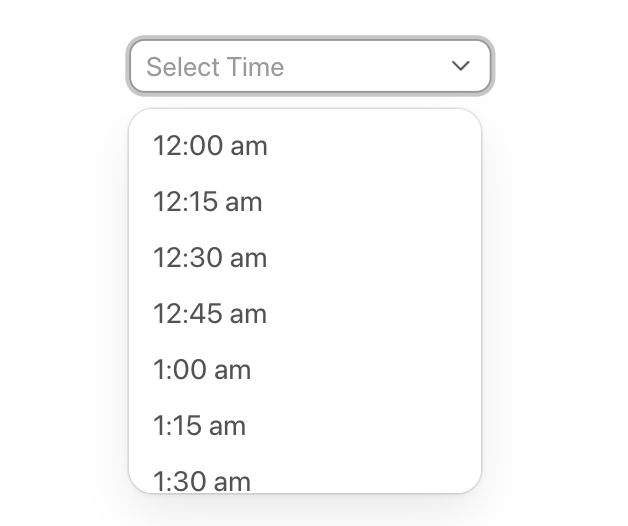
Task: Set the time to midnight 12:00 am
Action: click(x=210, y=146)
